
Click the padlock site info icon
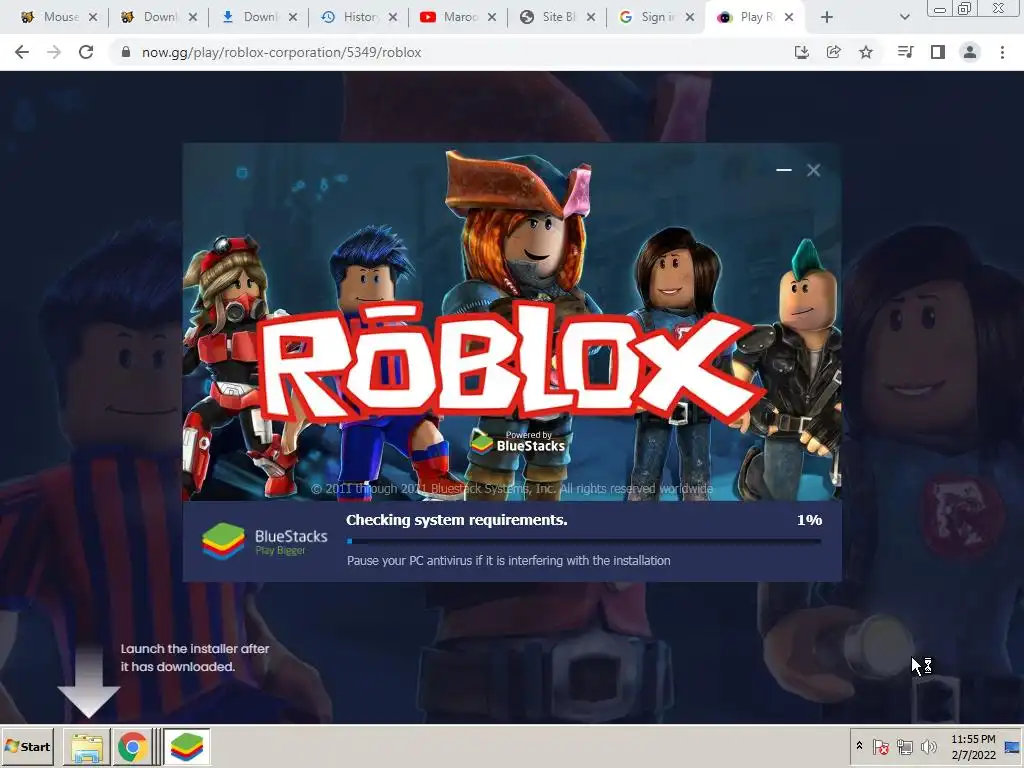tap(126, 52)
